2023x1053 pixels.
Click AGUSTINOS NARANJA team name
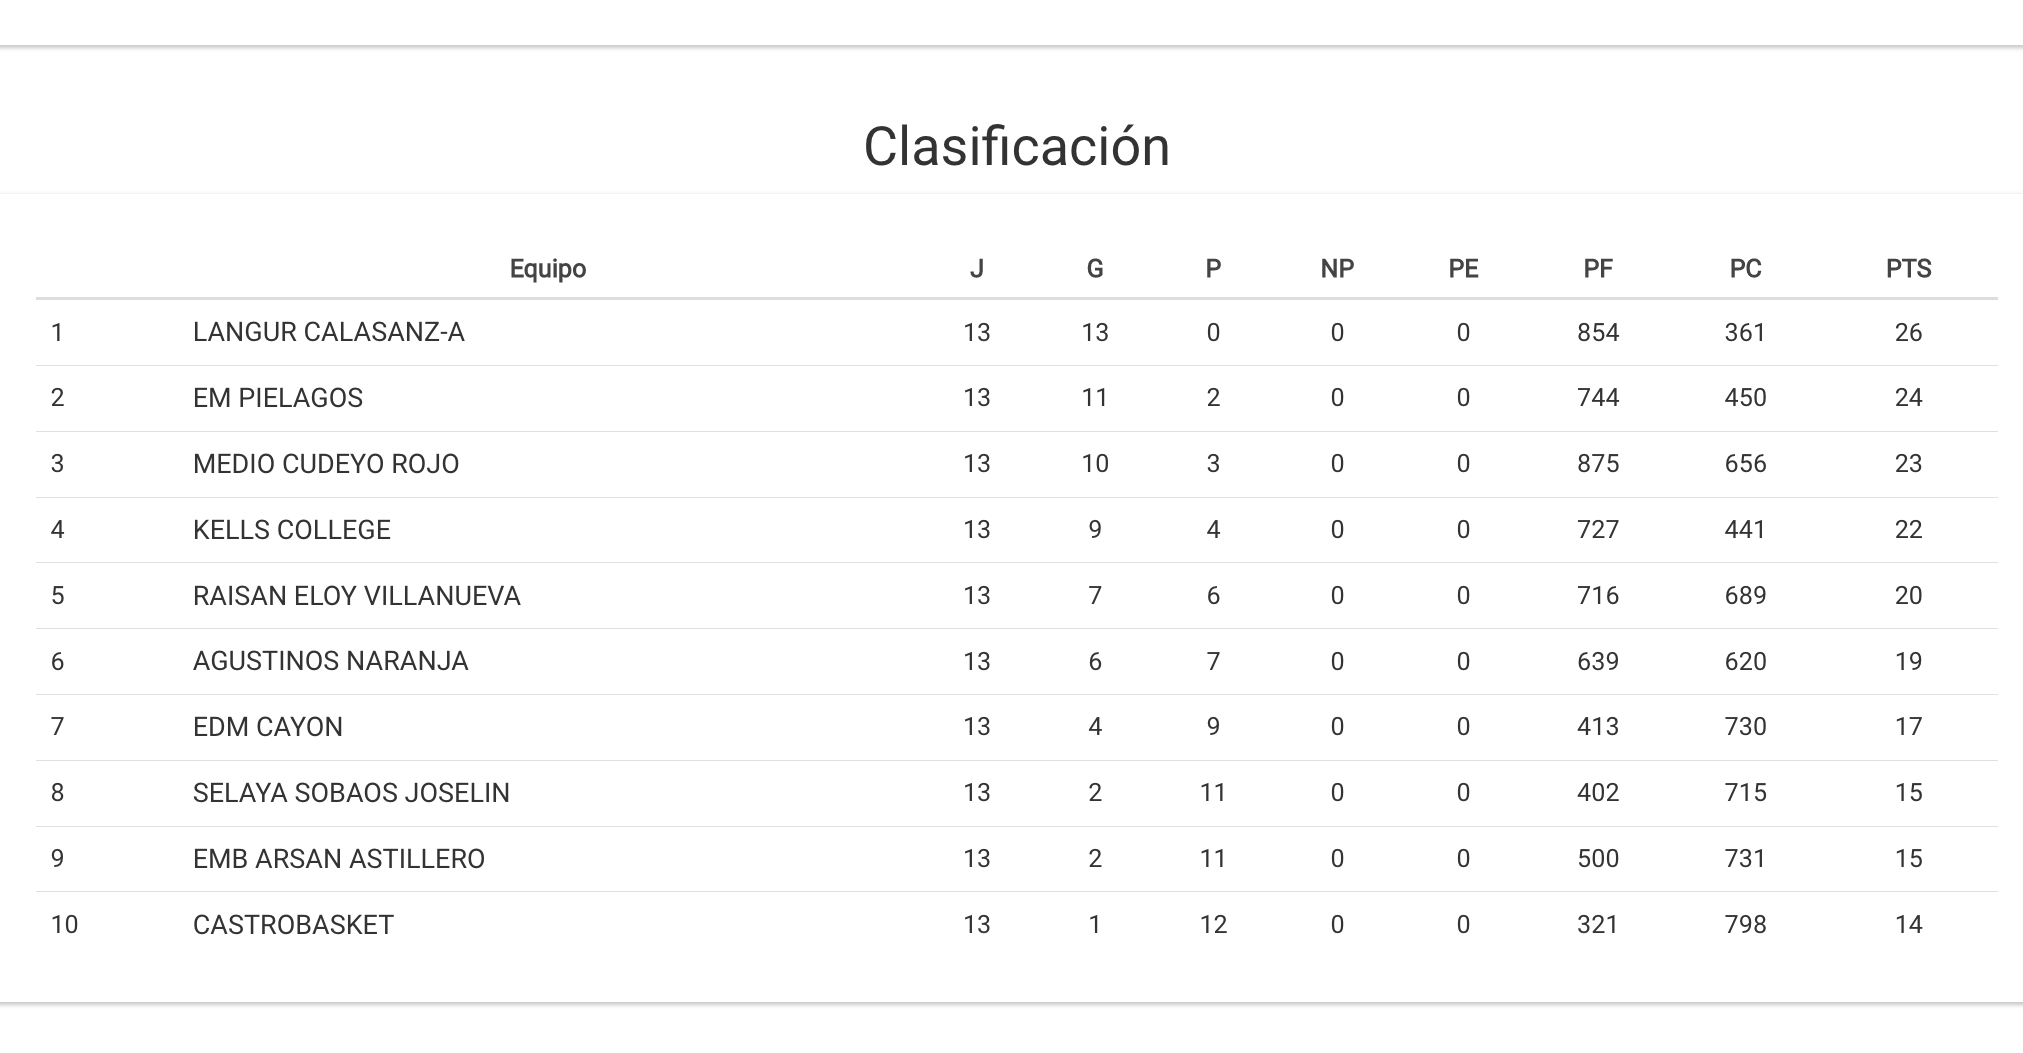point(330,661)
